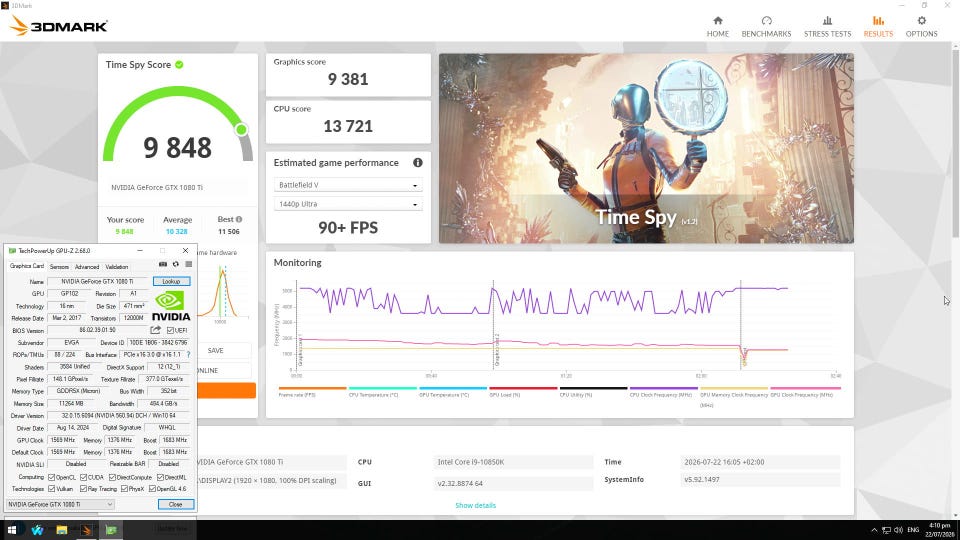Open the STRESS TESTS section
The width and height of the screenshot is (960, 540).
pyautogui.click(x=827, y=27)
